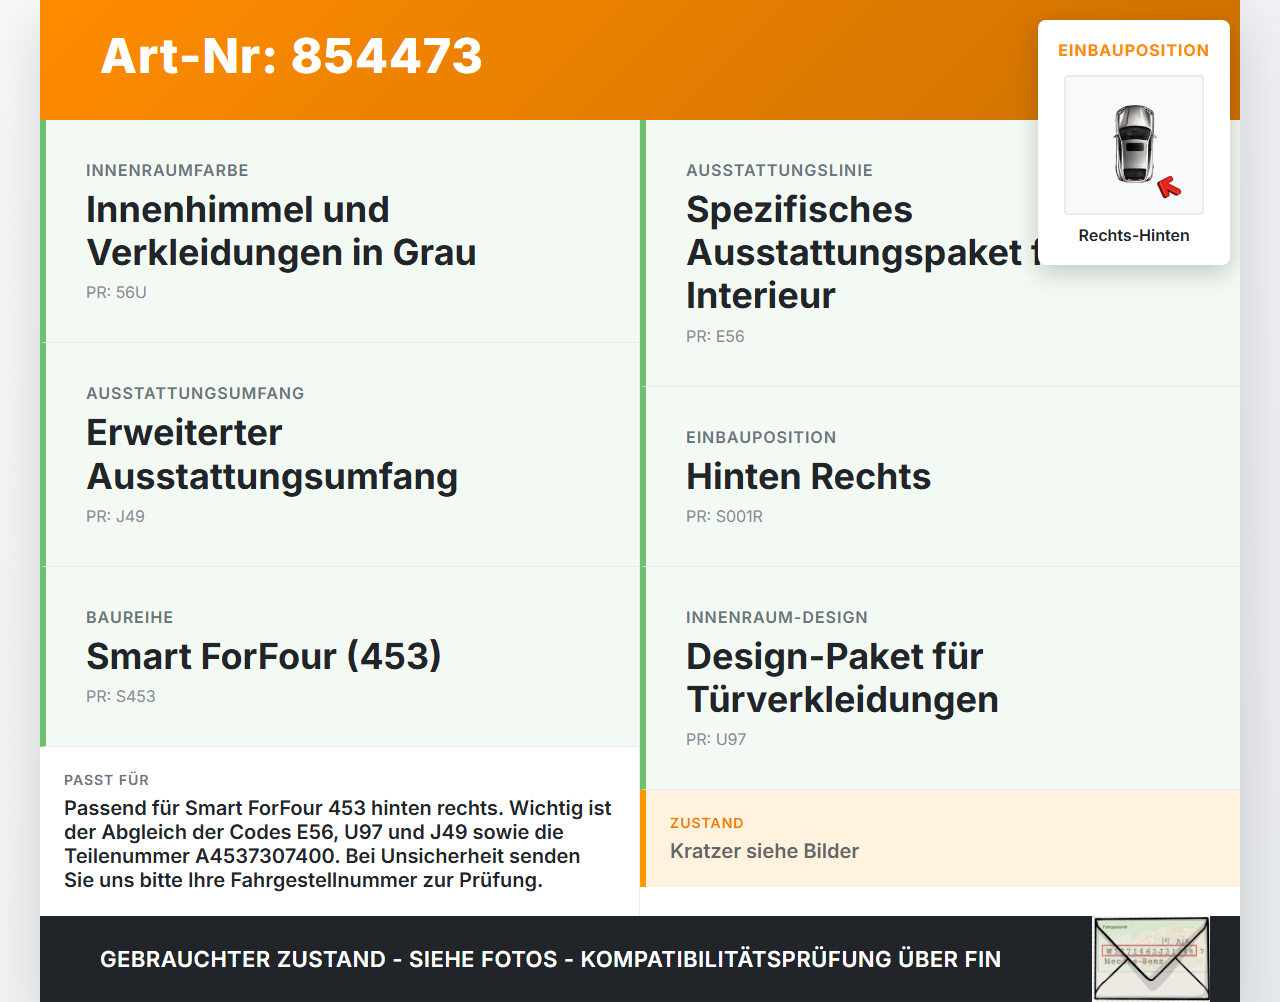The image size is (1280, 1002).
Task: Click the PR: E56 code
Action: (715, 336)
